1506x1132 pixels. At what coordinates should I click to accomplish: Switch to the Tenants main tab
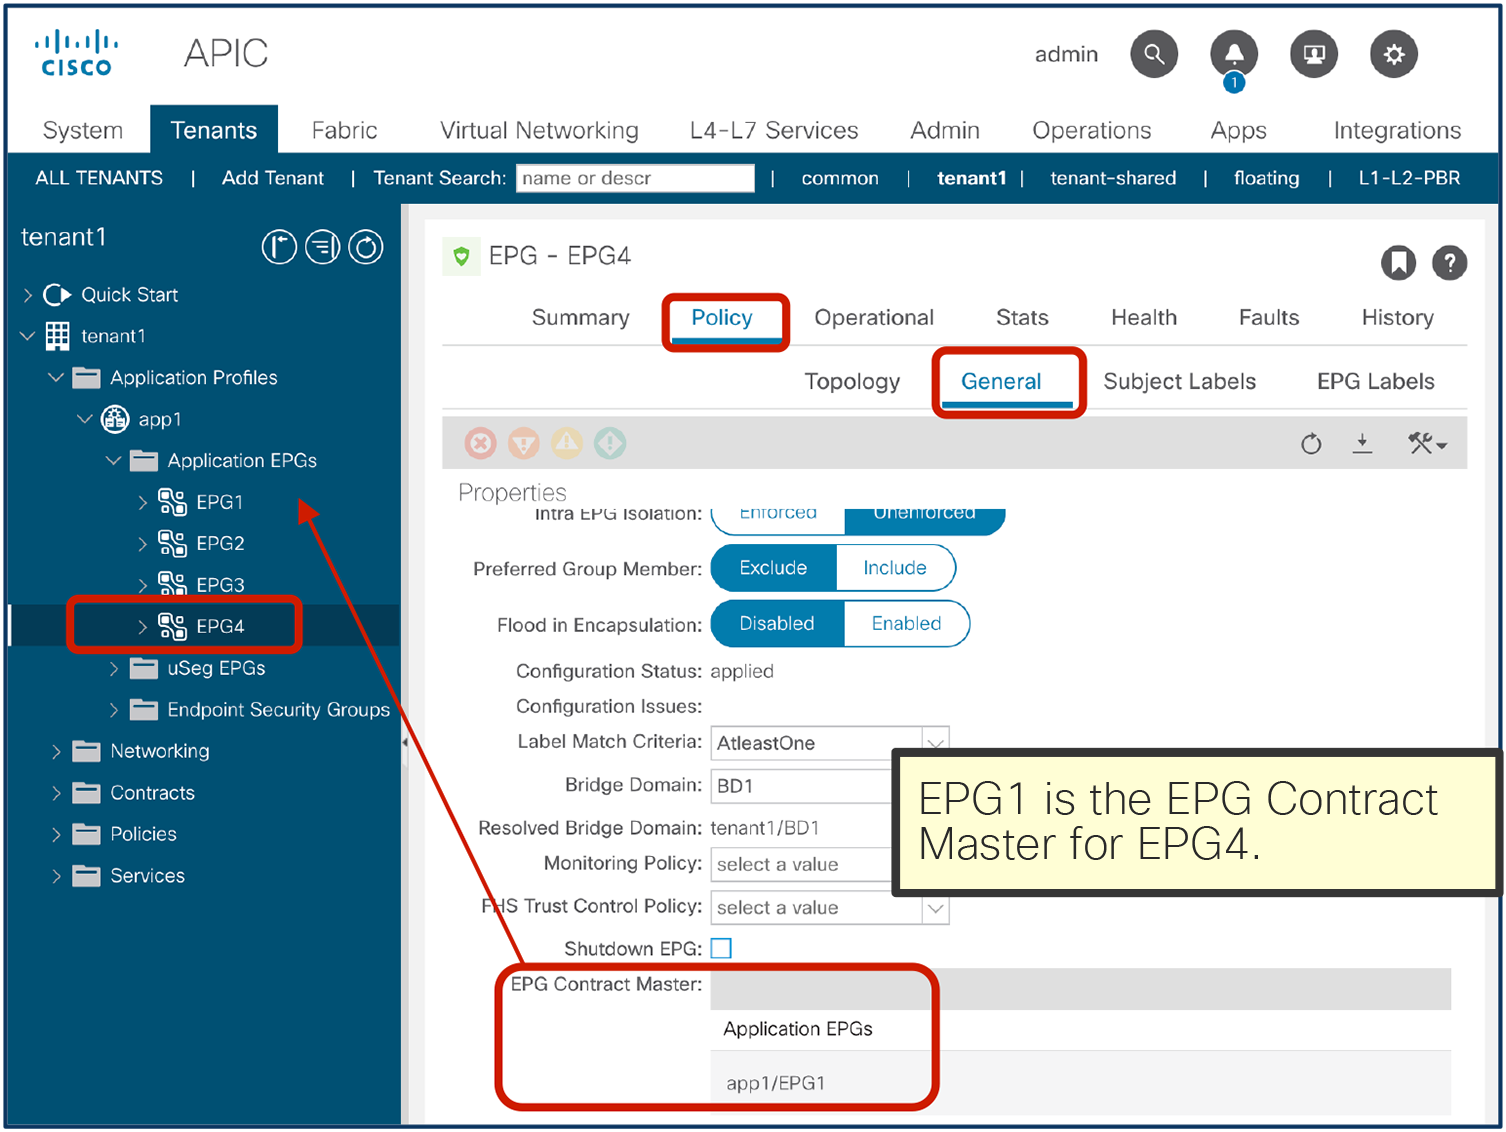[x=214, y=130]
